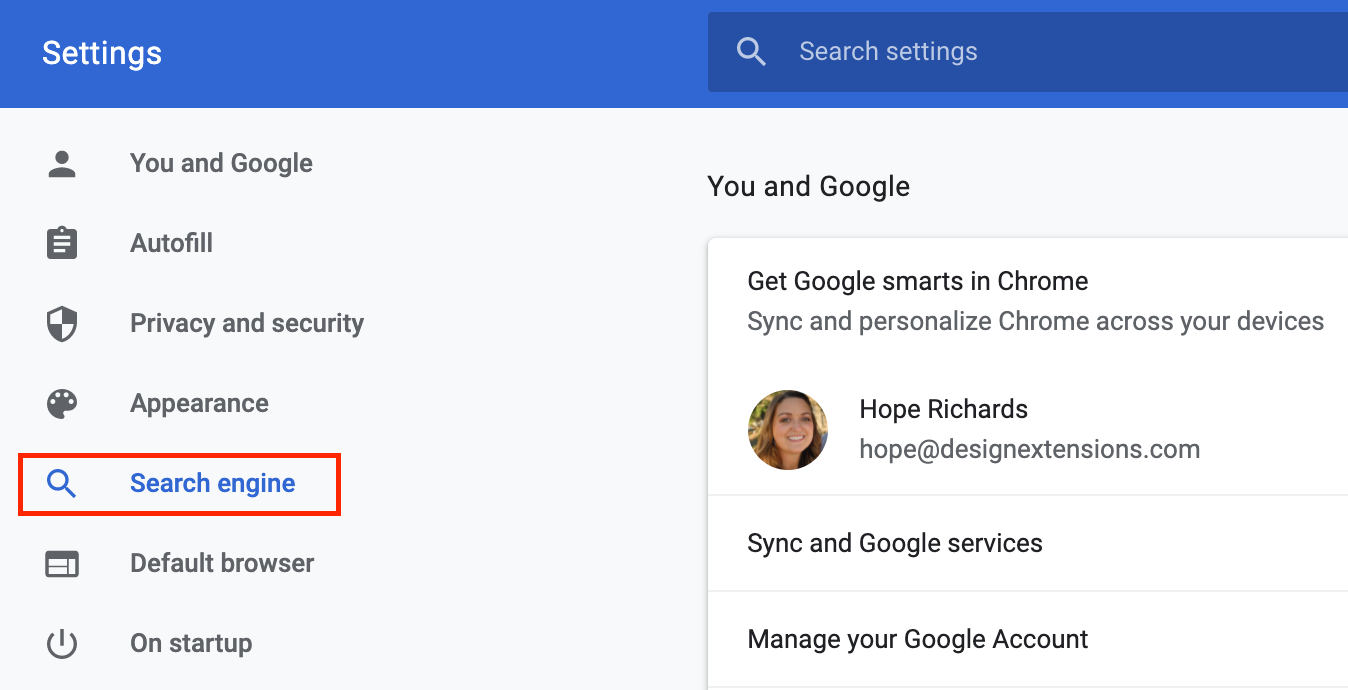Go to the Autofill settings section

click(x=171, y=243)
